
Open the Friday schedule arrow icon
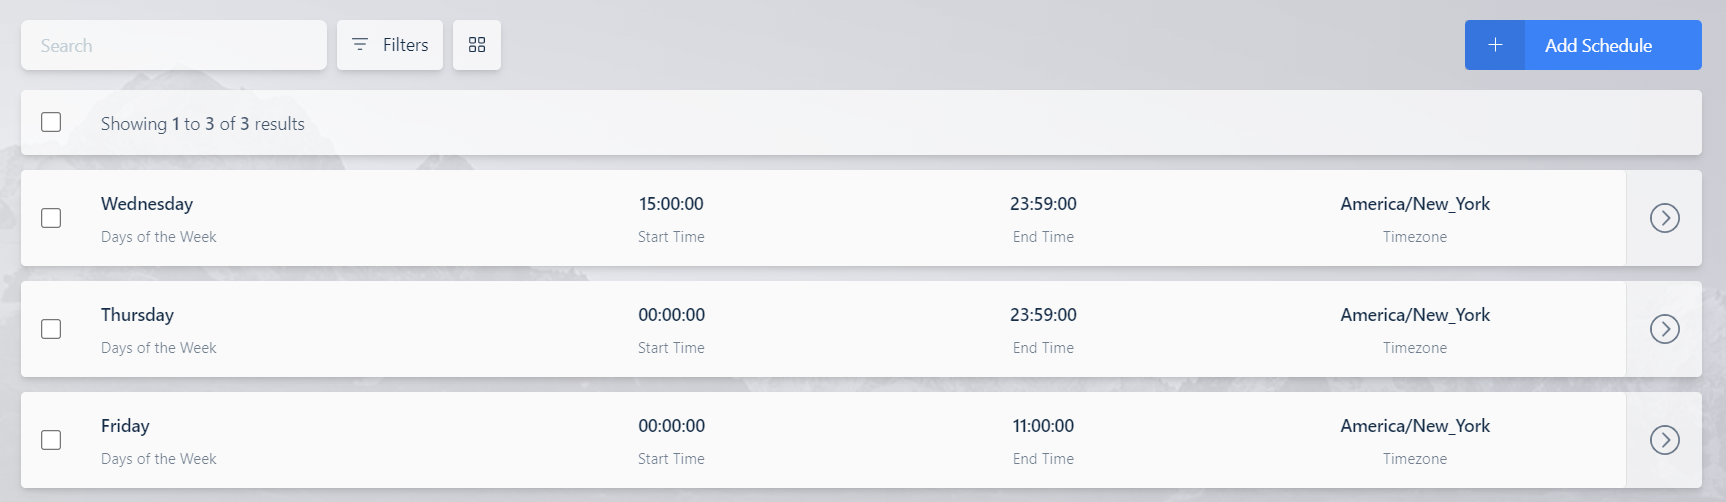1664,440
